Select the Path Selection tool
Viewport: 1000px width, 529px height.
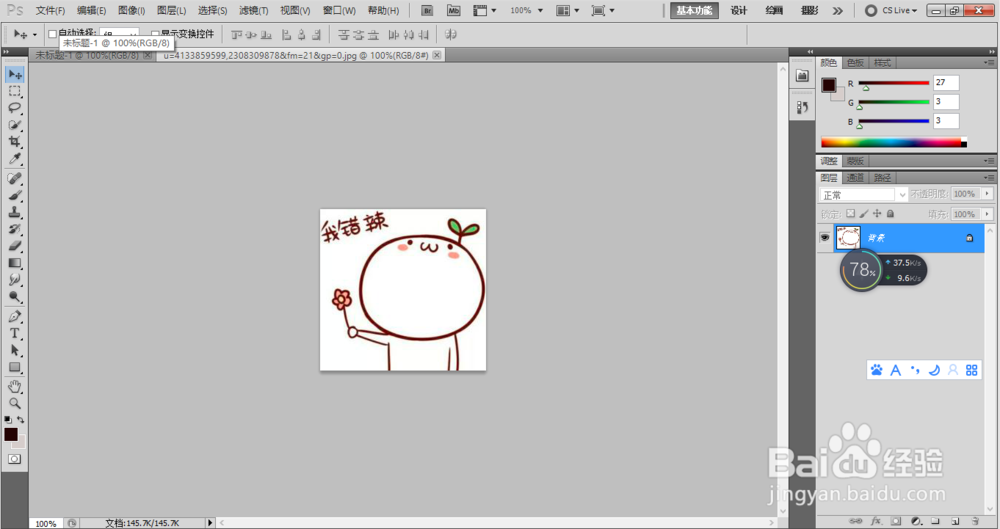(15, 350)
